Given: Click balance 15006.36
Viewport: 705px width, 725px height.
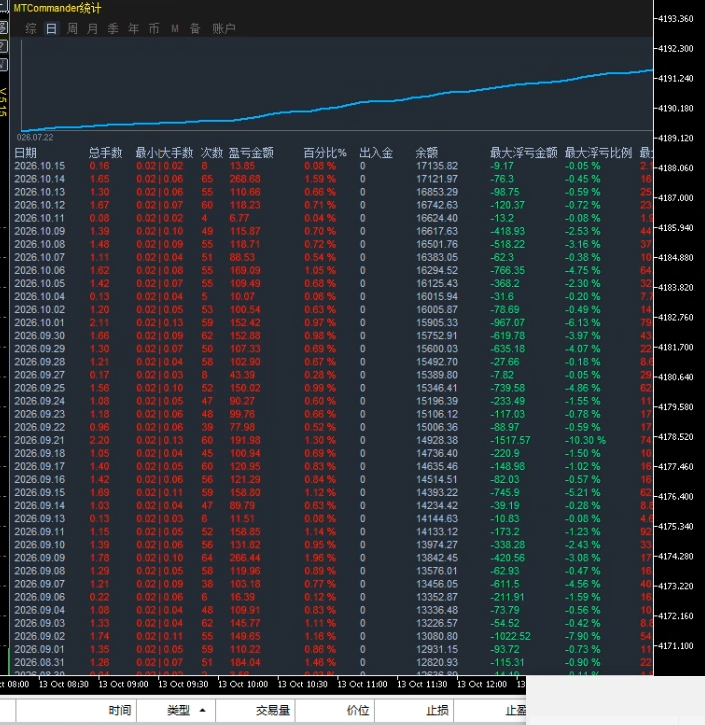Looking at the screenshot, I should tap(437, 427).
